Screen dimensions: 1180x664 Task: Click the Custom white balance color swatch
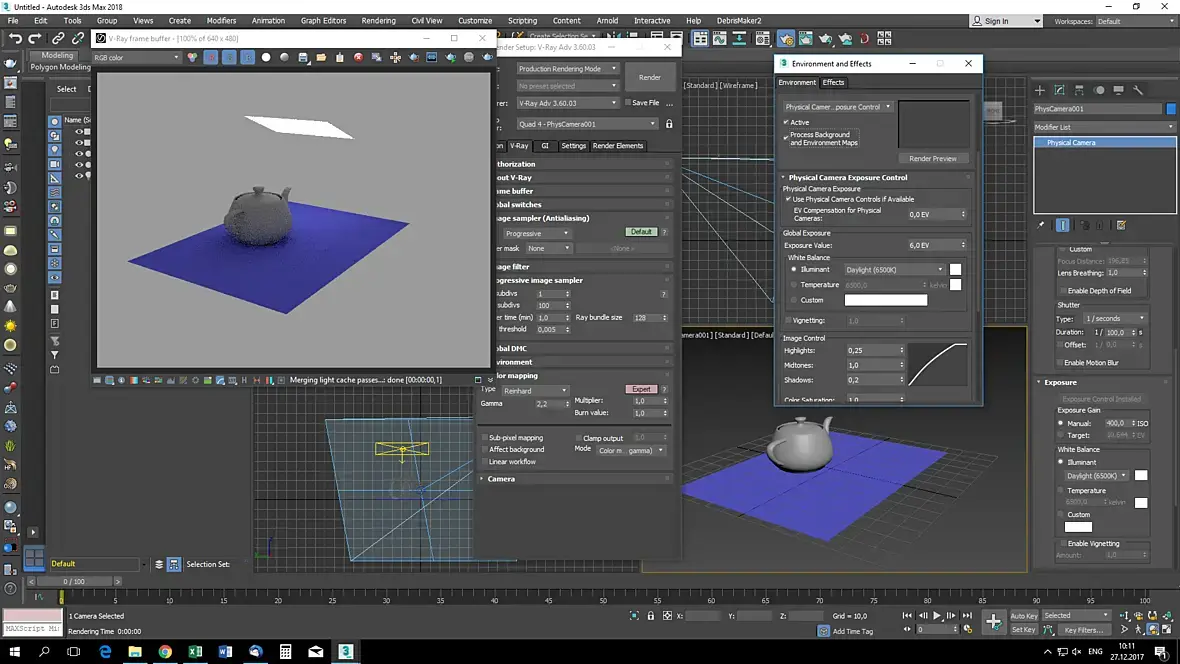point(885,300)
